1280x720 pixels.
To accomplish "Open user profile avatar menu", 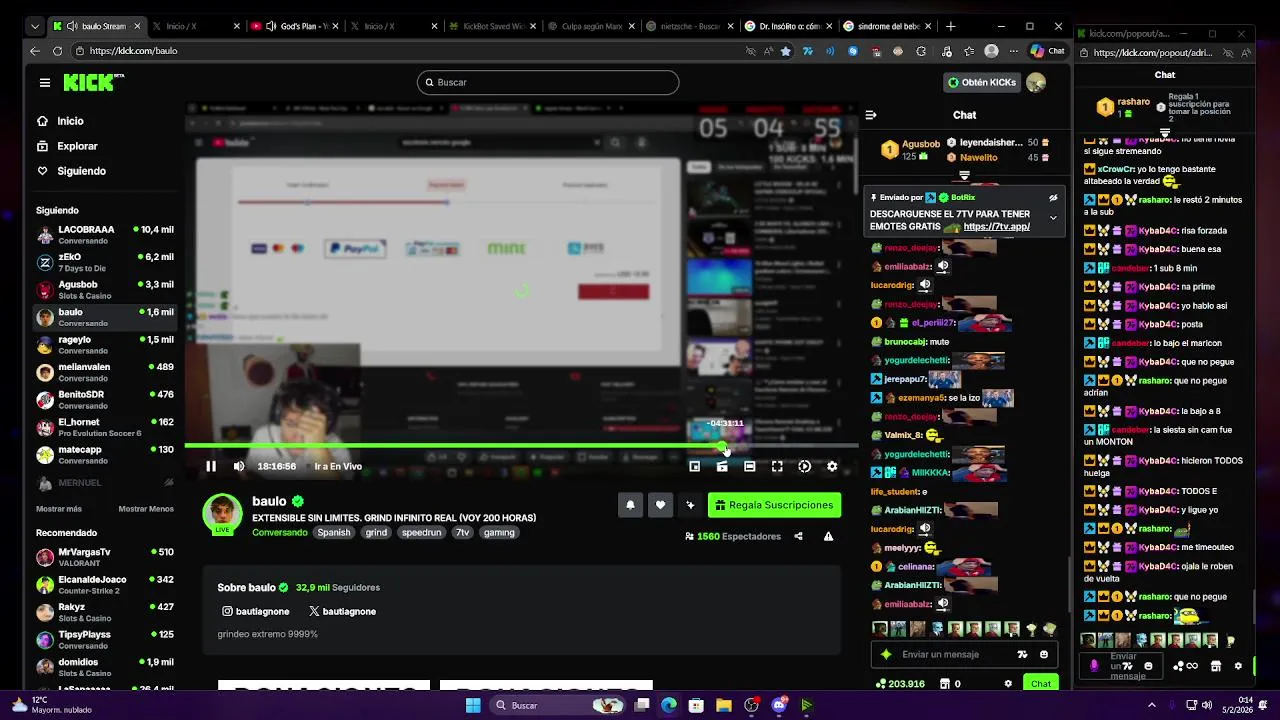I will 1036,82.
